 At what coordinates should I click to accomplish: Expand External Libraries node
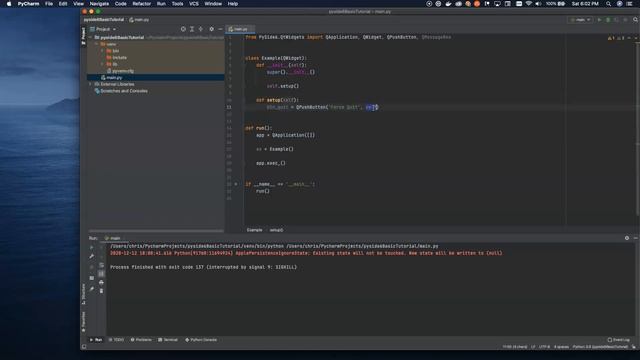(x=91, y=84)
